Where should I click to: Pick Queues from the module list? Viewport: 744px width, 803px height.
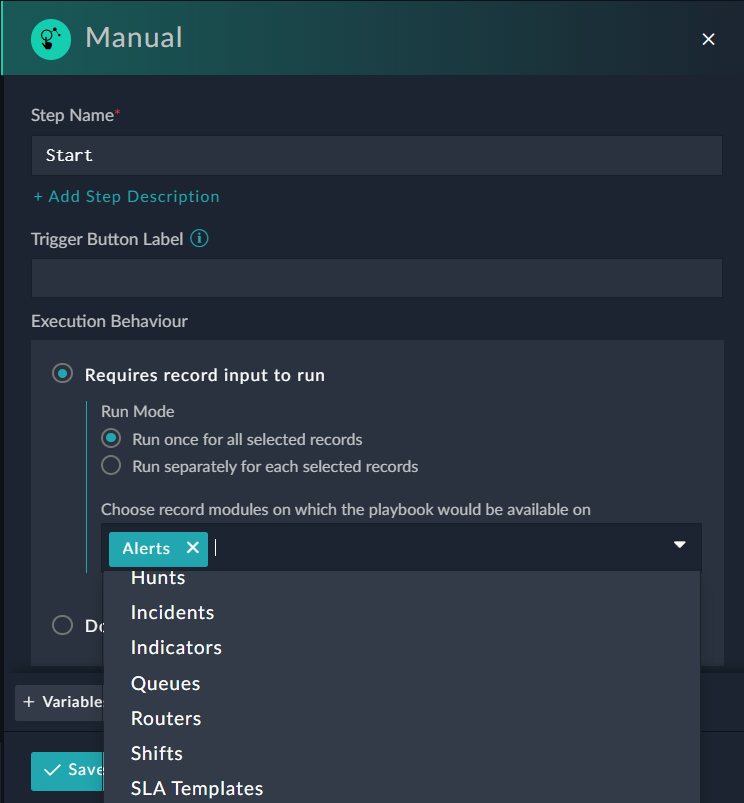[x=401, y=684]
